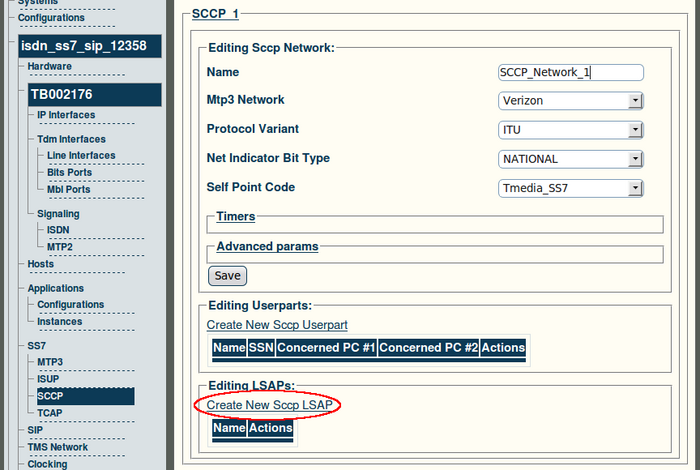This screenshot has width=700, height=470.
Task: Open Instances under Applications
Action: click(60, 322)
